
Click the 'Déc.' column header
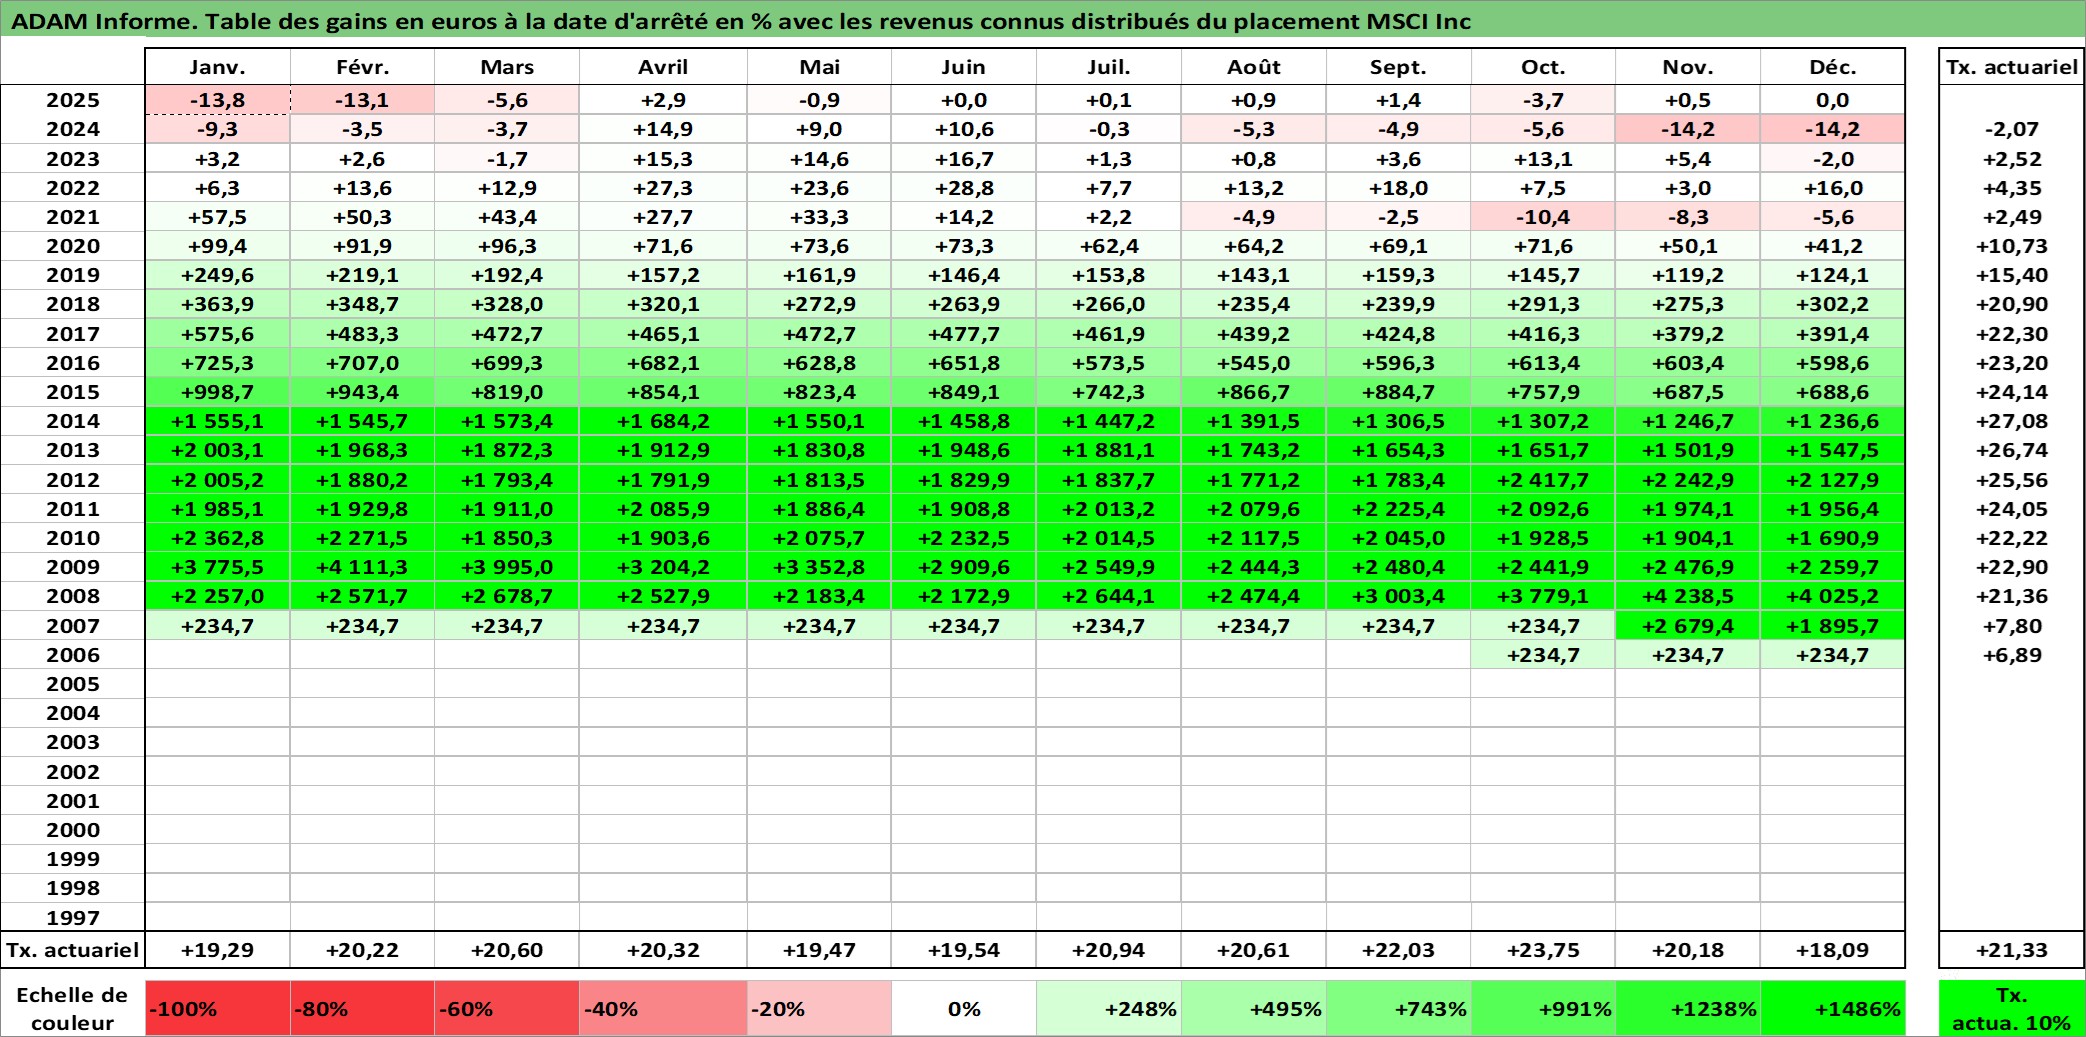pos(1833,67)
